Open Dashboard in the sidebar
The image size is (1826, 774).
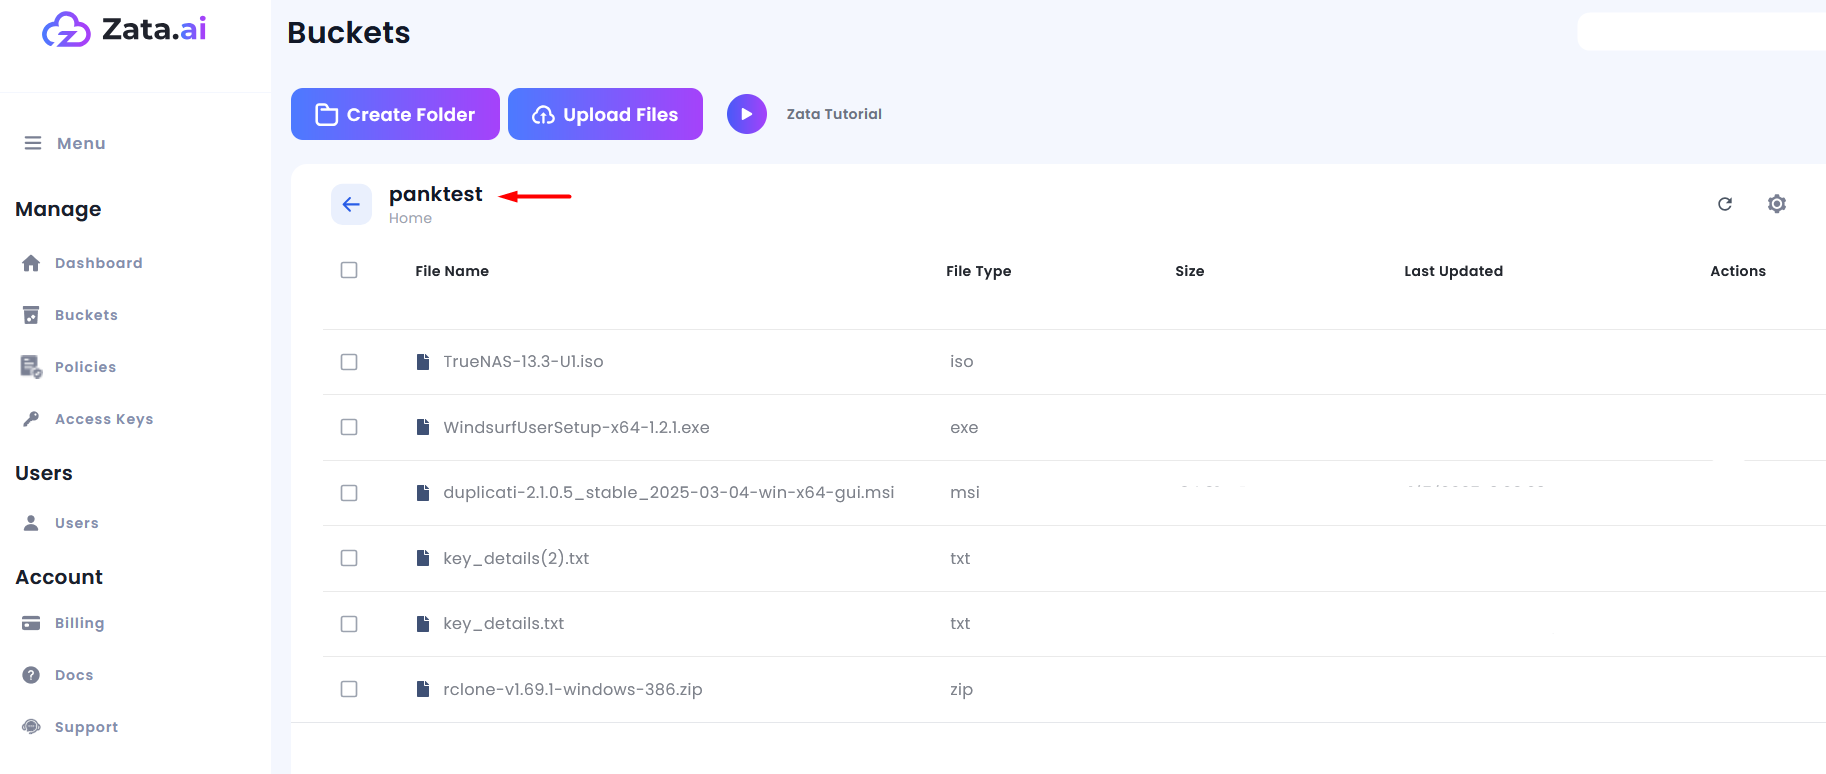98,263
